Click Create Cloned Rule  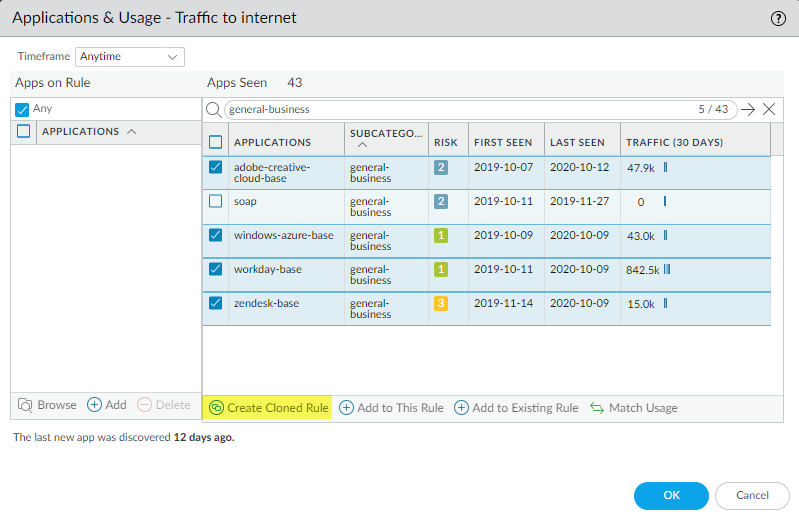(x=268, y=407)
